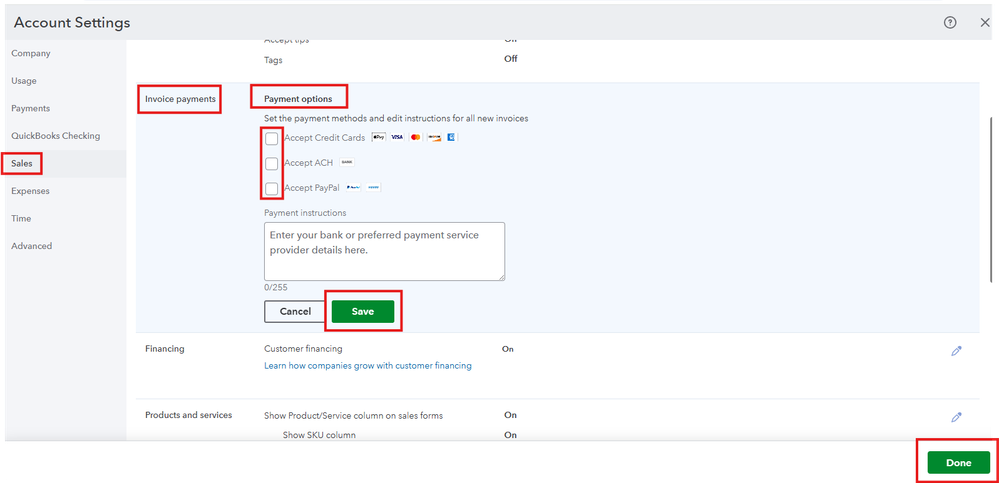The height and width of the screenshot is (483, 999).
Task: Click the Apple Pay card icon
Action: coord(378,137)
